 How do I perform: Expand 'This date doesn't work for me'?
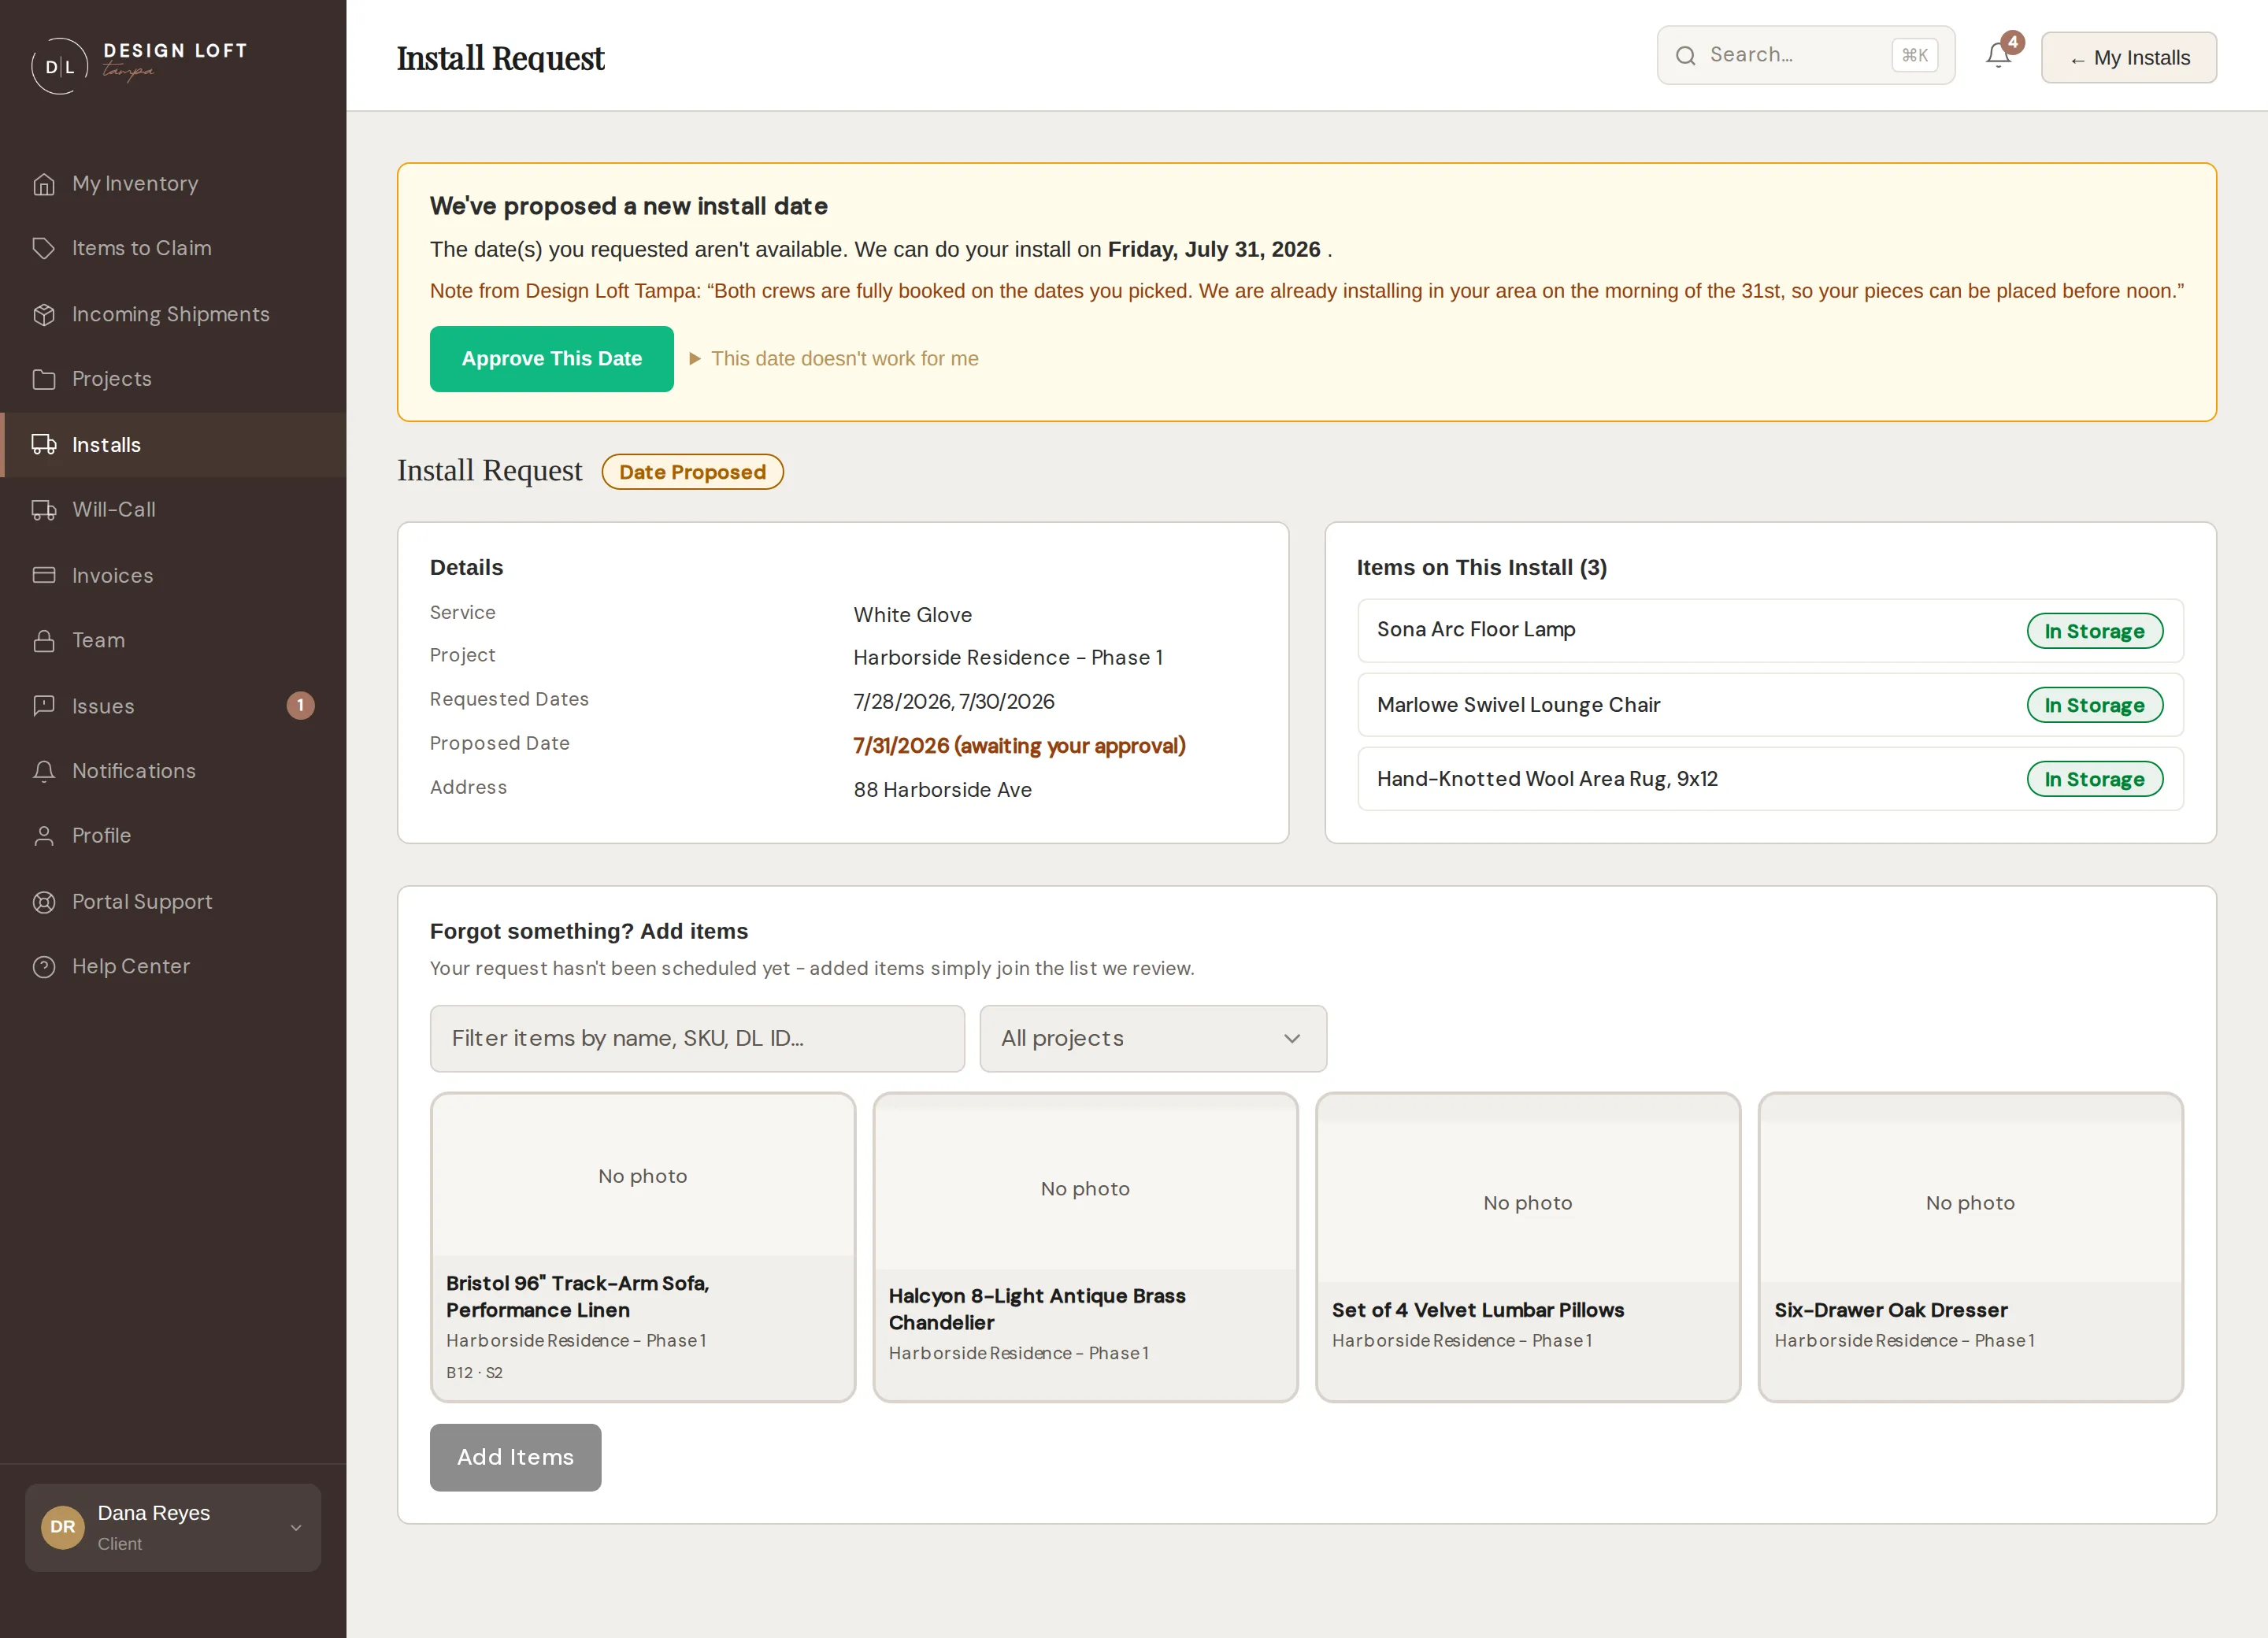pyautogui.click(x=834, y=359)
